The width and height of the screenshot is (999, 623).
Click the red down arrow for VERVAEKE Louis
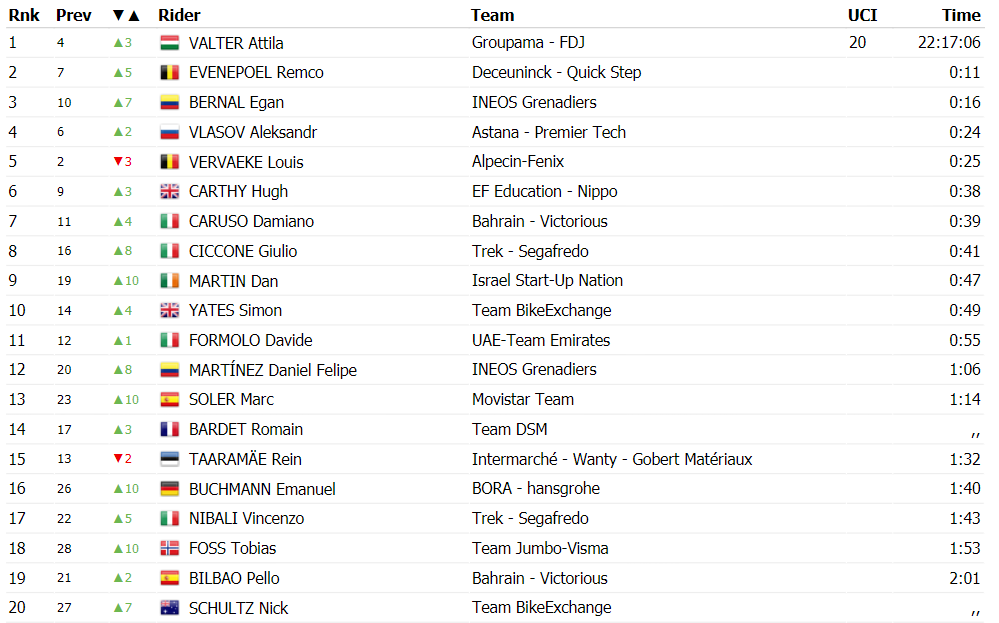tap(118, 161)
